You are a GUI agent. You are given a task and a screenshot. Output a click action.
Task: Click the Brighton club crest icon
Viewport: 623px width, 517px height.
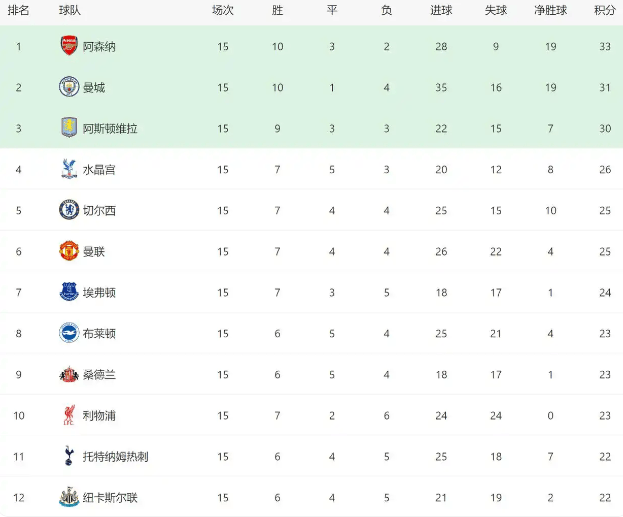[x=68, y=333]
